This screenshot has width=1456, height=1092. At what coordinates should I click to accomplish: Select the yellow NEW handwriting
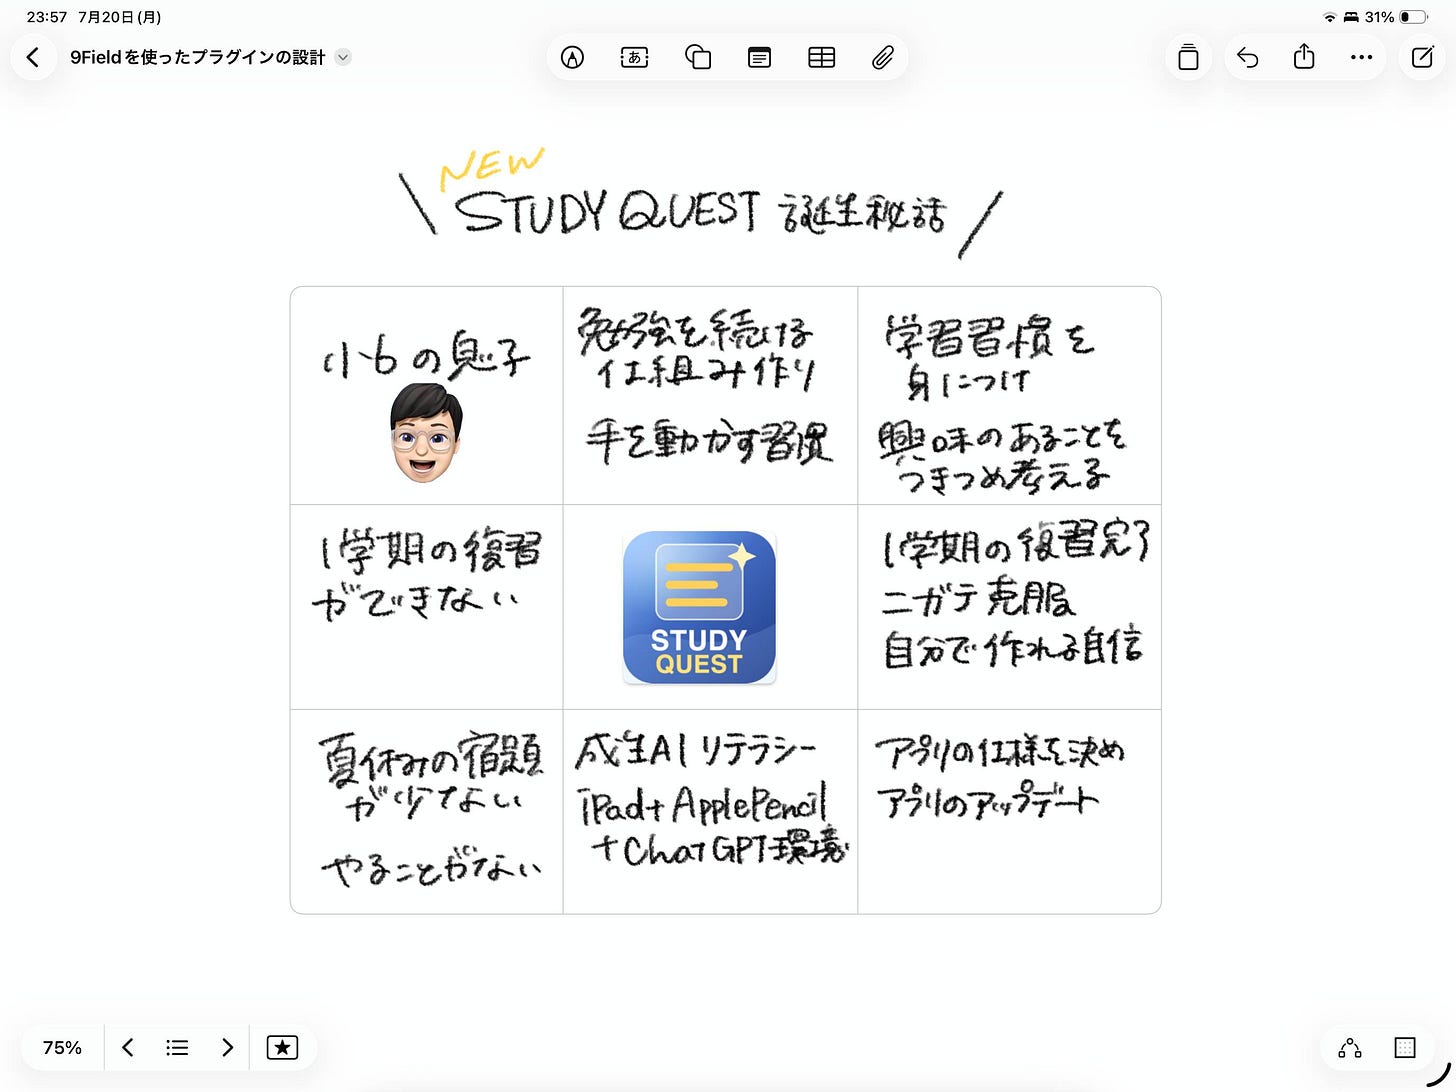(x=491, y=167)
